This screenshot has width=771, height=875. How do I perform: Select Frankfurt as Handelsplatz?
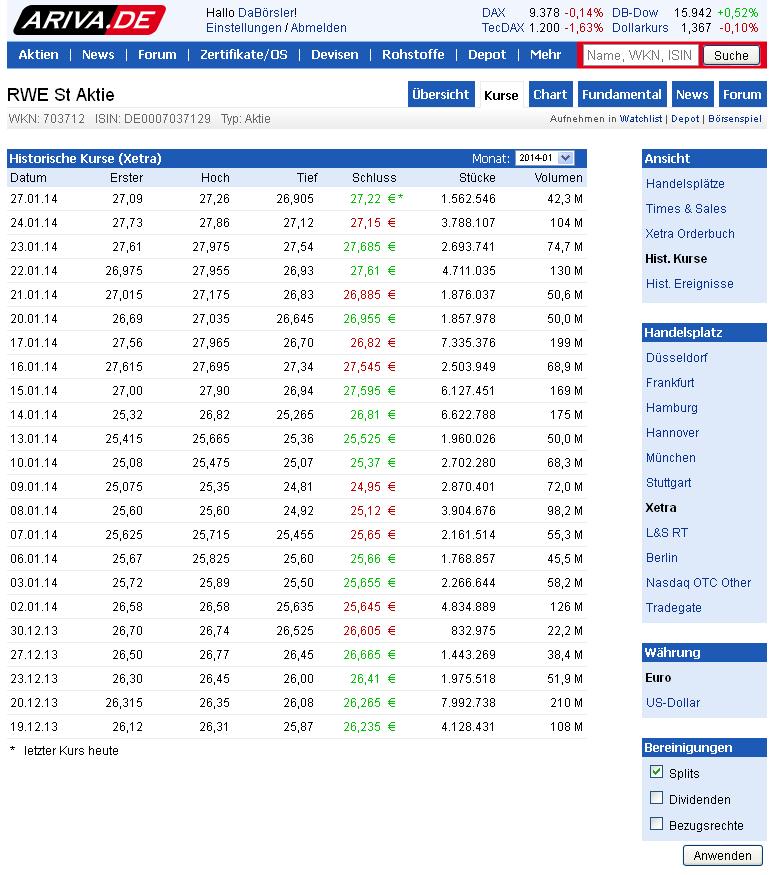click(669, 383)
